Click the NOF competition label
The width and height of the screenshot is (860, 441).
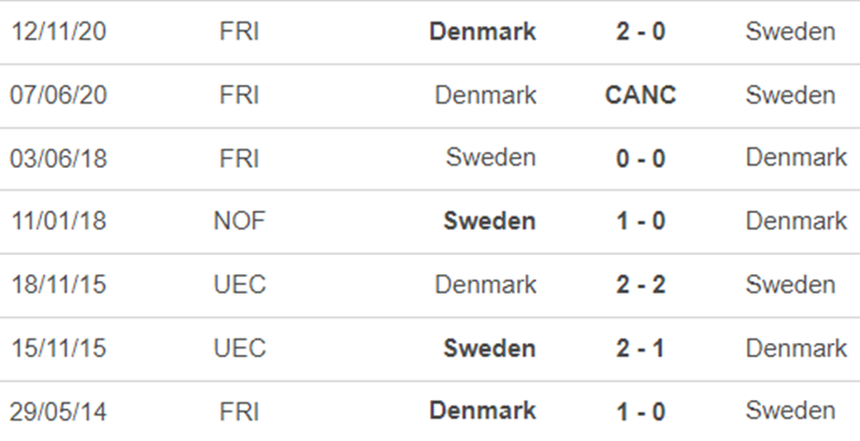click(x=239, y=221)
